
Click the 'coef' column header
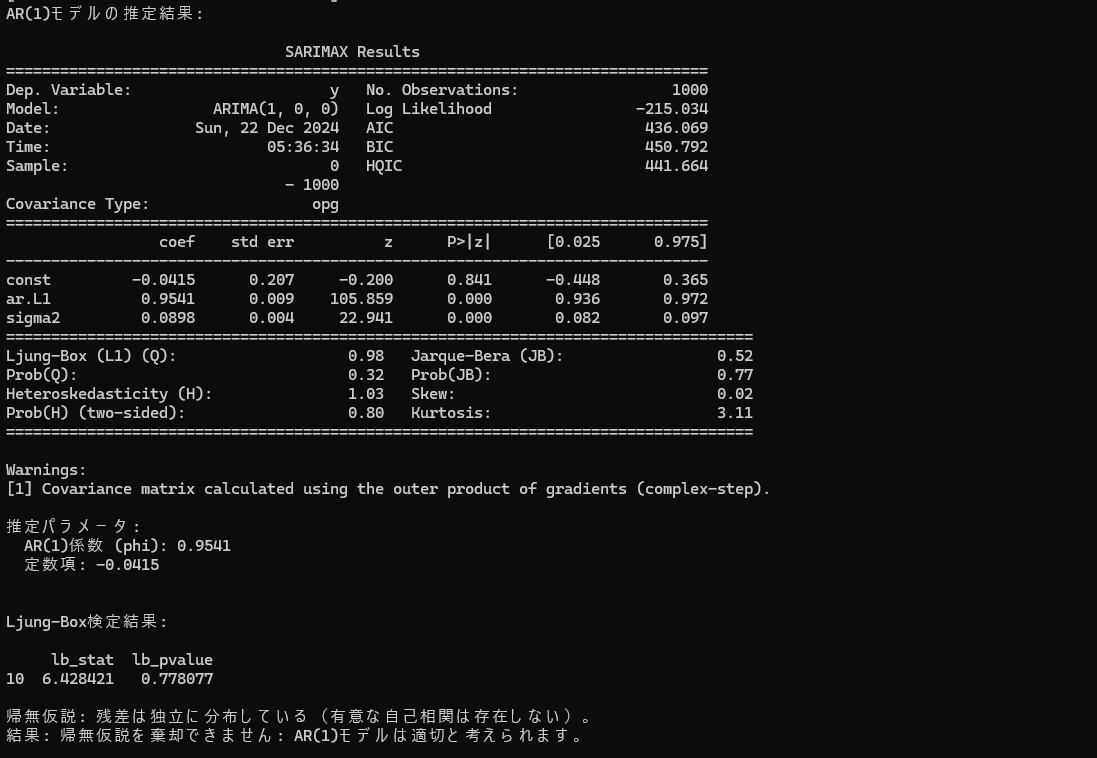tap(177, 242)
